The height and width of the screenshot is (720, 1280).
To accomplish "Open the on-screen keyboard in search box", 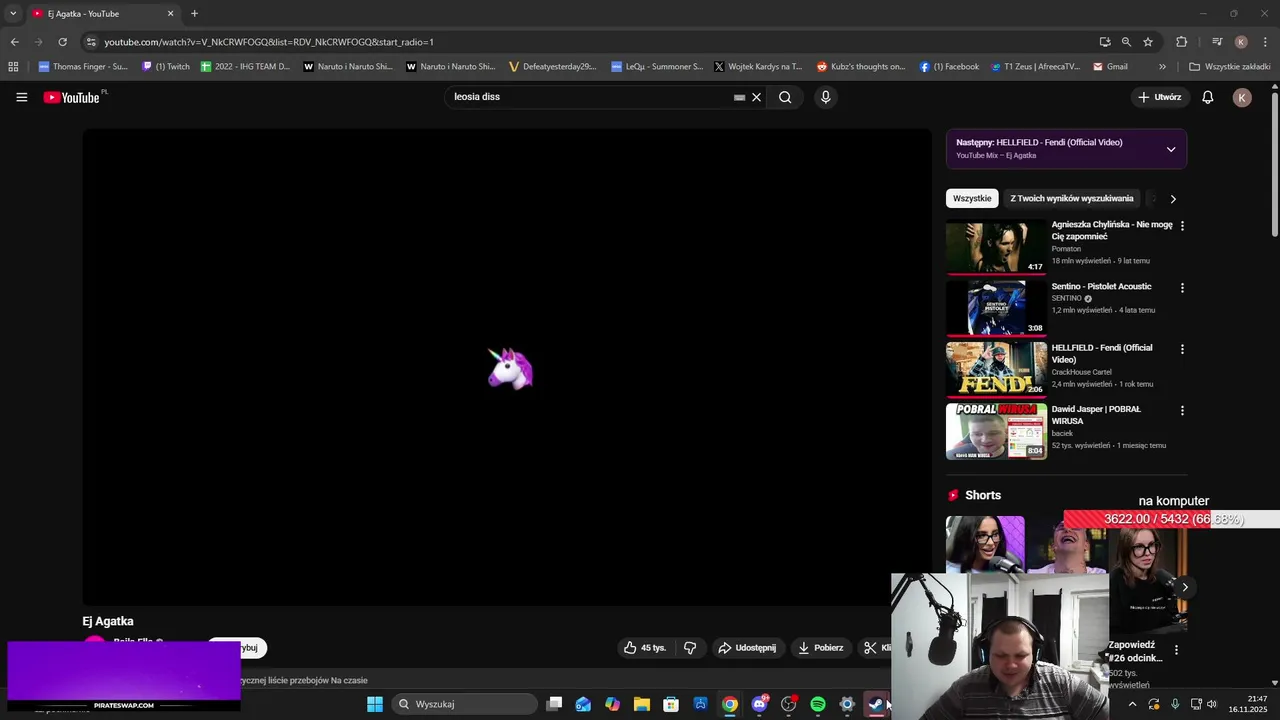I will coord(739,97).
